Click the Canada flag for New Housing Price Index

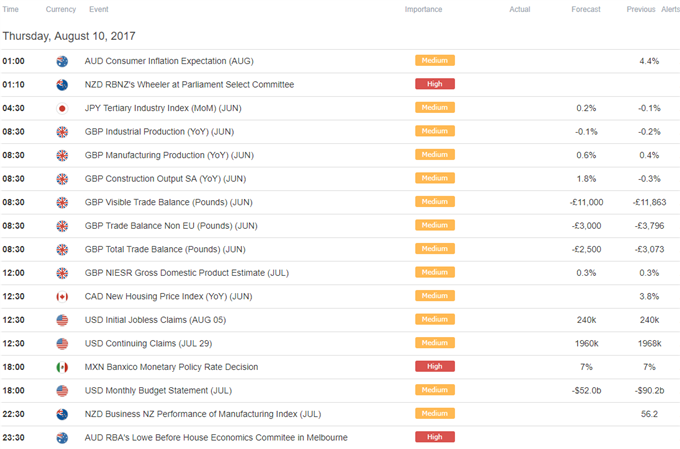point(62,297)
